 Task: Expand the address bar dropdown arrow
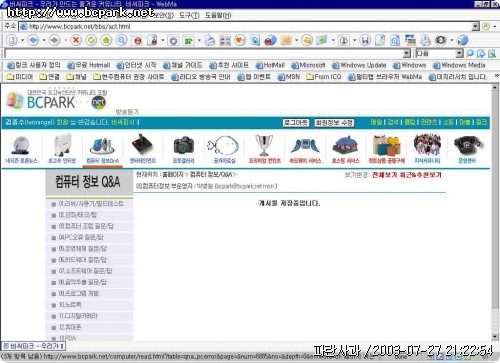click(476, 26)
